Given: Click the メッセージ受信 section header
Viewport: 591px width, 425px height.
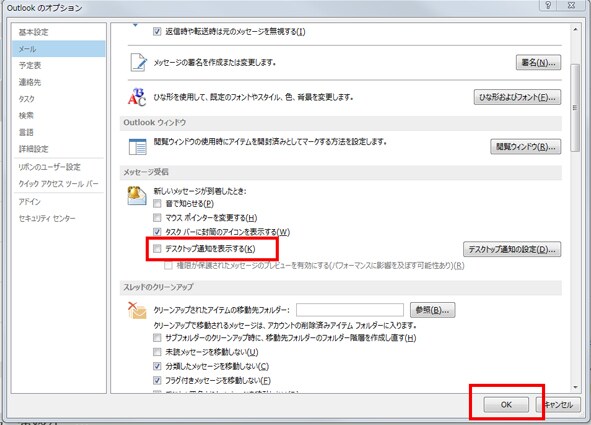Looking at the screenshot, I should point(341,173).
